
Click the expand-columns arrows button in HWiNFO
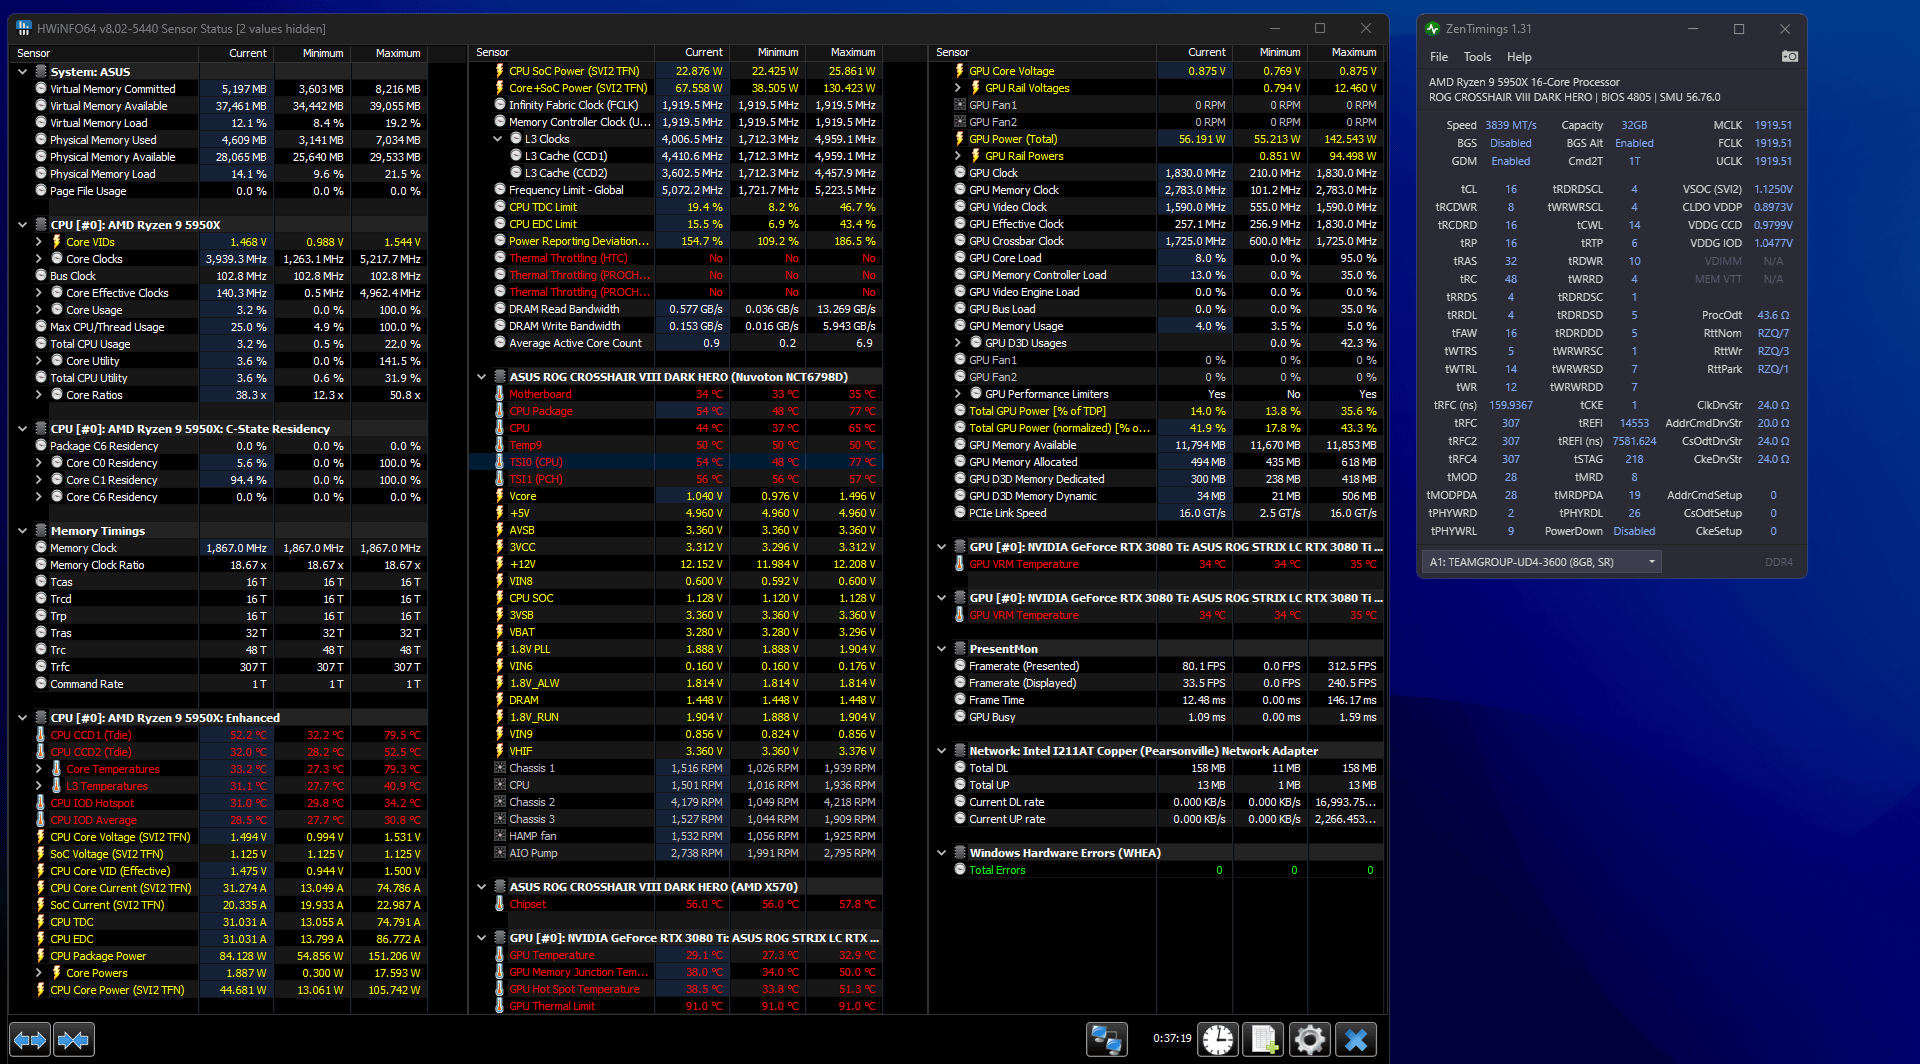pyautogui.click(x=29, y=1040)
